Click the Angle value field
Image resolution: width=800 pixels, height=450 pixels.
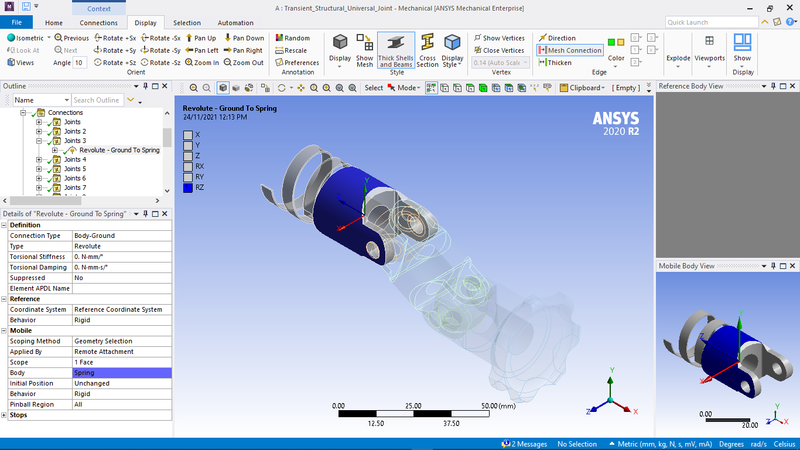[x=79, y=62]
